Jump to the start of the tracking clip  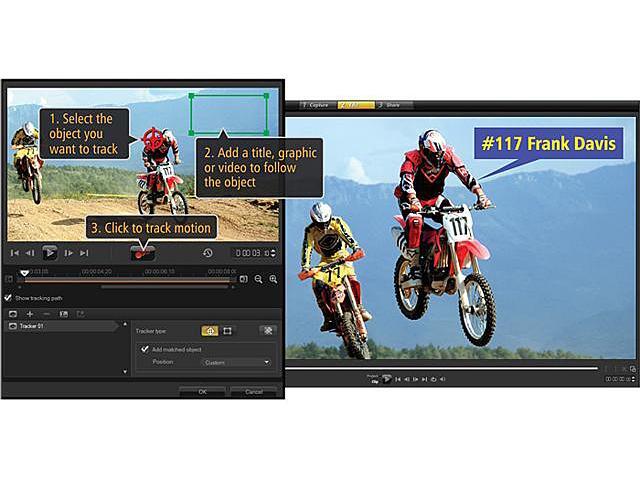tap(15, 253)
